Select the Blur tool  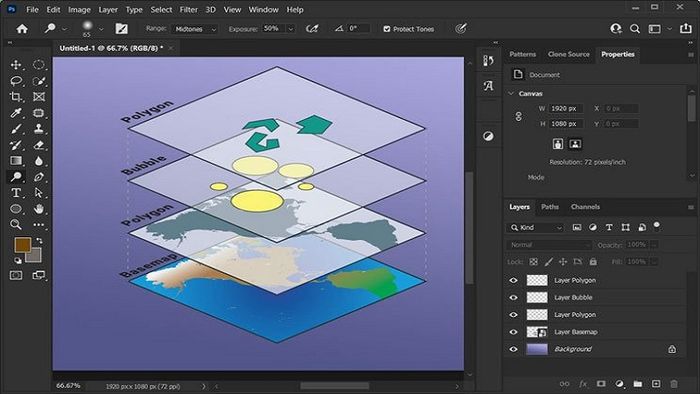[x=39, y=161]
